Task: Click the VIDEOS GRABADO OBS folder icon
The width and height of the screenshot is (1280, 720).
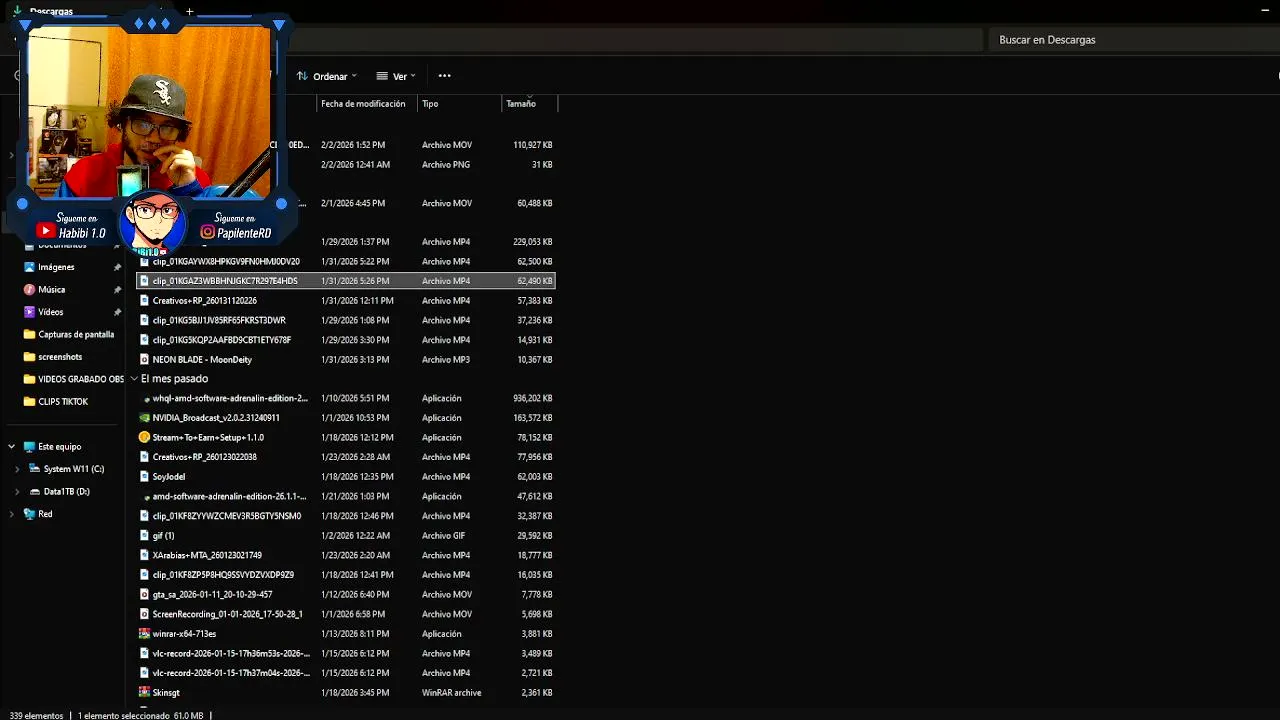Action: pos(29,380)
